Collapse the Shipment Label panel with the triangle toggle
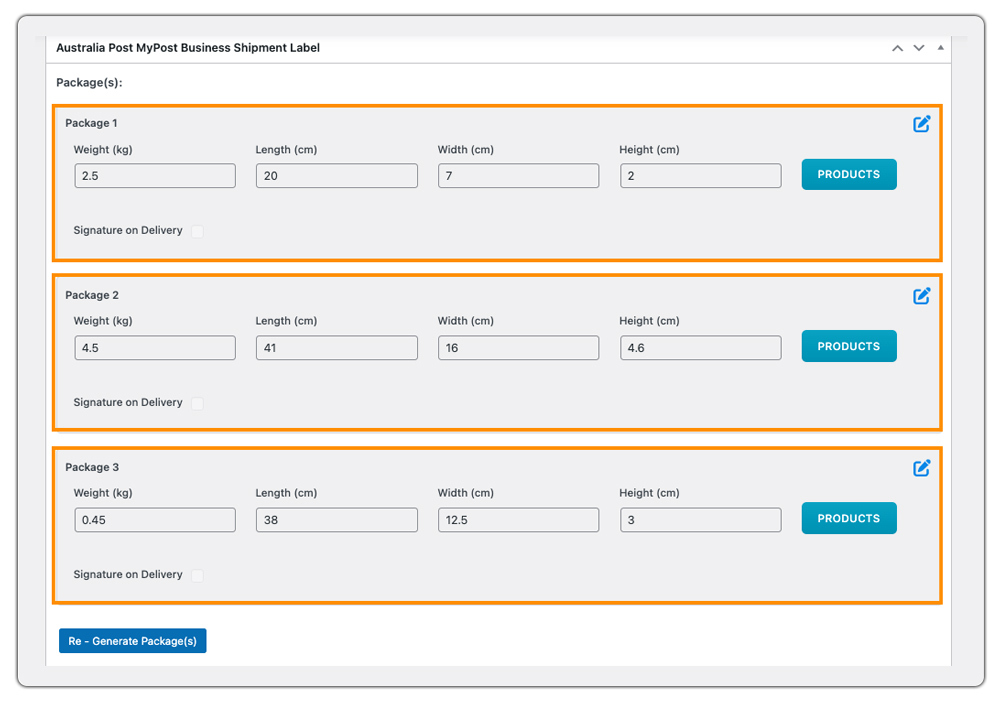Image resolution: width=1000 pixels, height=703 pixels. [x=941, y=47]
